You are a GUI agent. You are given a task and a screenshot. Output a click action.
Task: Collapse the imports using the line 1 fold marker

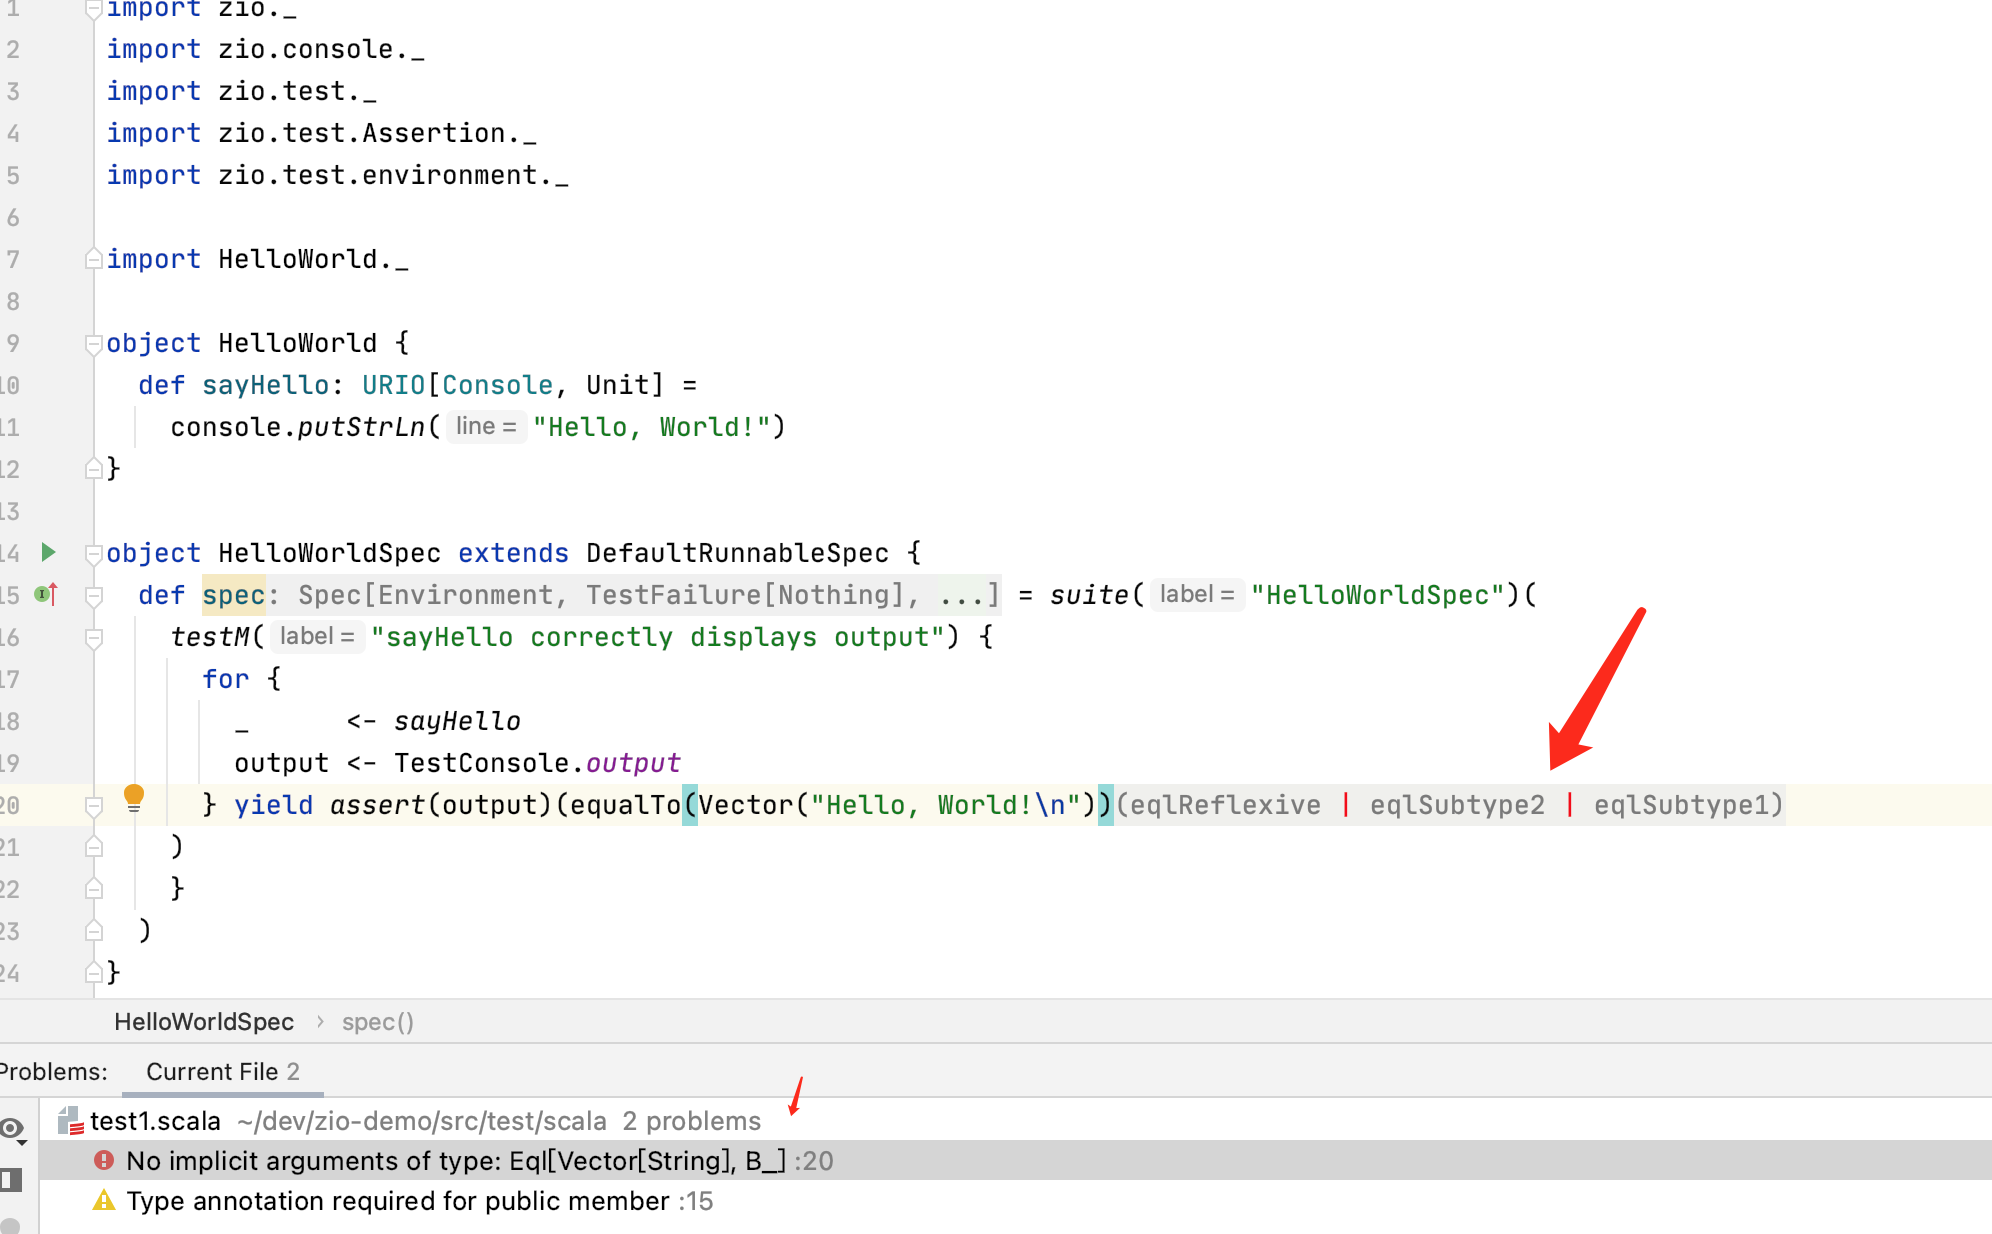pyautogui.click(x=93, y=9)
